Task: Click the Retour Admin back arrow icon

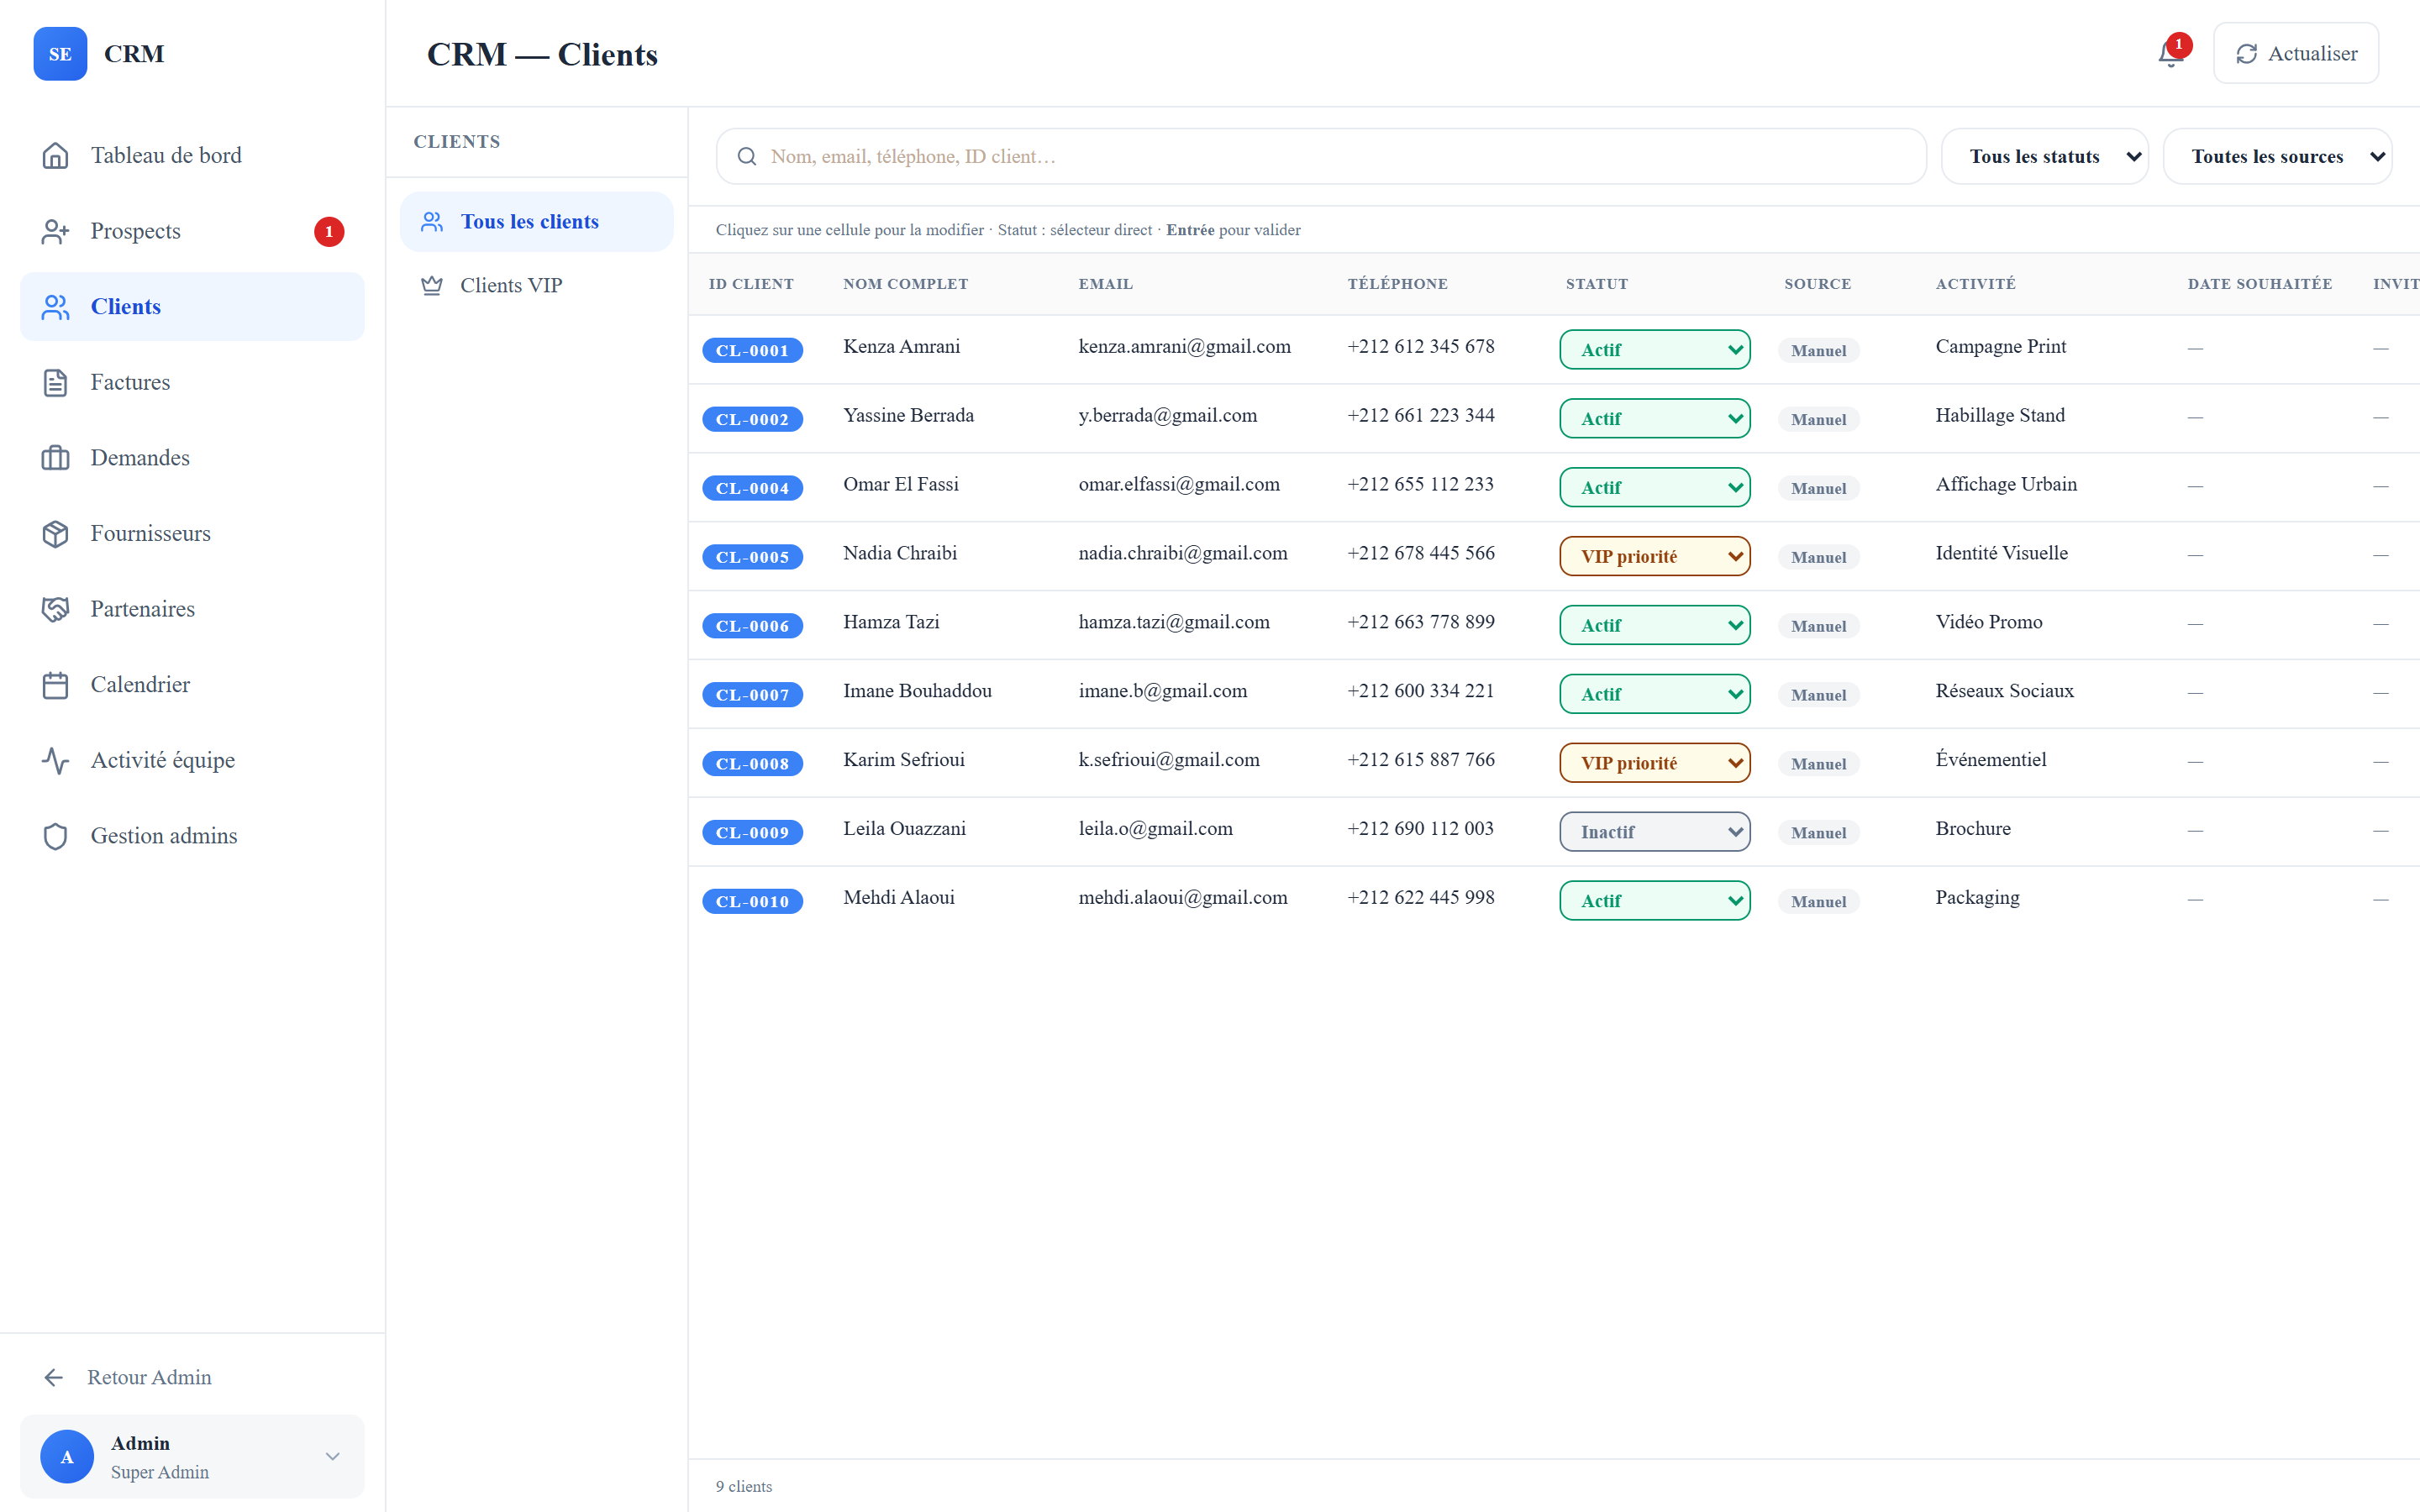Action: 54,1378
